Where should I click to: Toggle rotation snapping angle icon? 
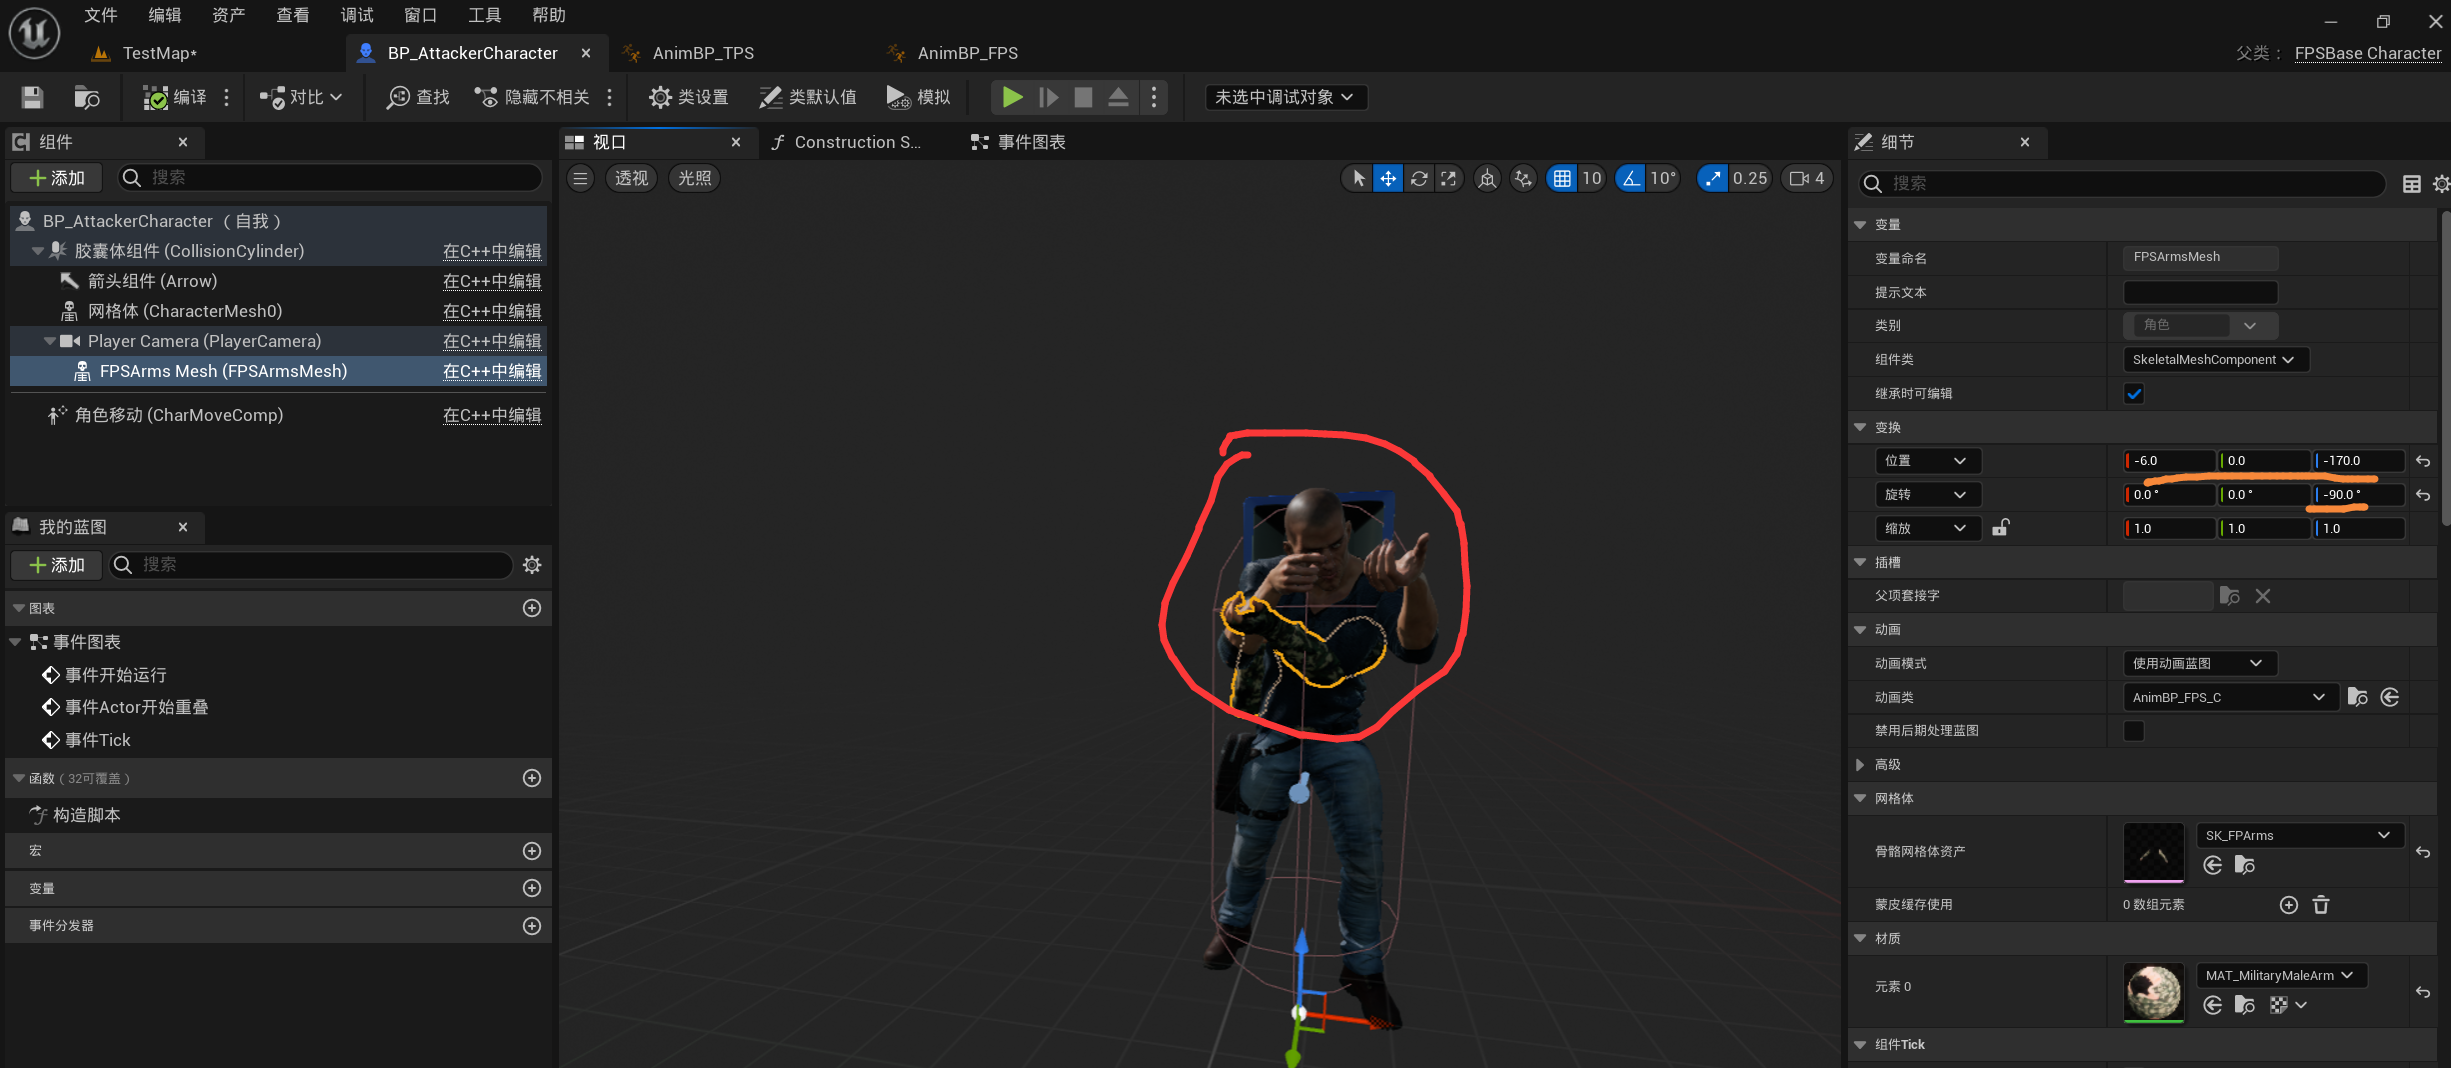[x=1631, y=178]
